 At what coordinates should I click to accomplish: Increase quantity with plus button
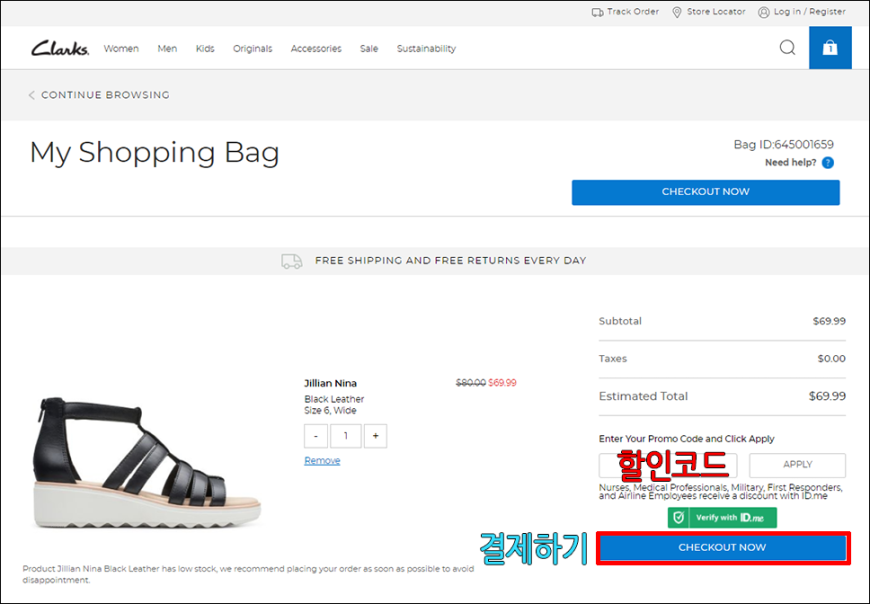(x=376, y=436)
